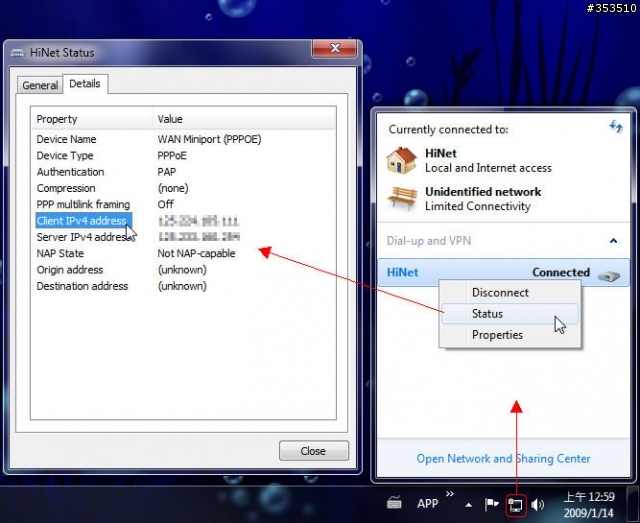Screen dimensions: 640x523
Task: Select the HiNet connection entry
Action: (x=503, y=272)
